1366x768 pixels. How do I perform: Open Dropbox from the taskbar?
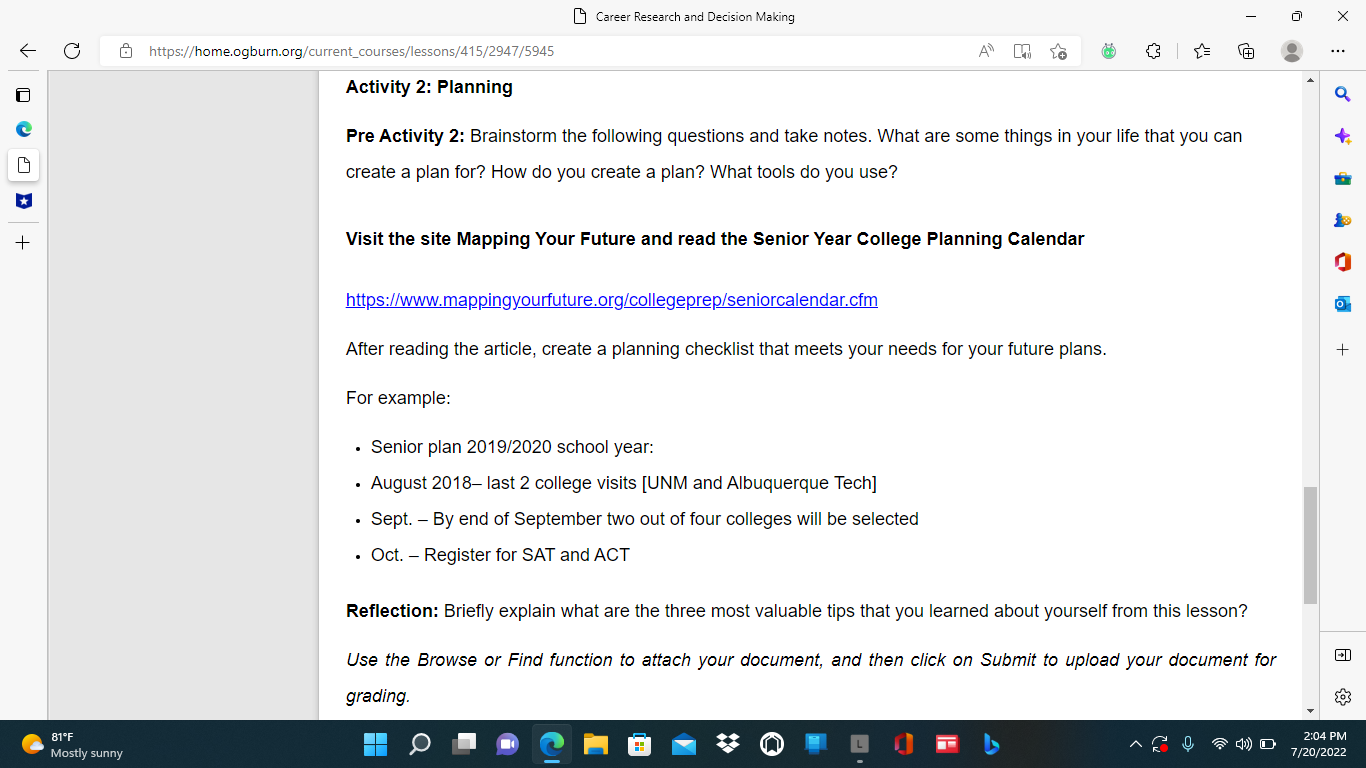pyautogui.click(x=728, y=744)
